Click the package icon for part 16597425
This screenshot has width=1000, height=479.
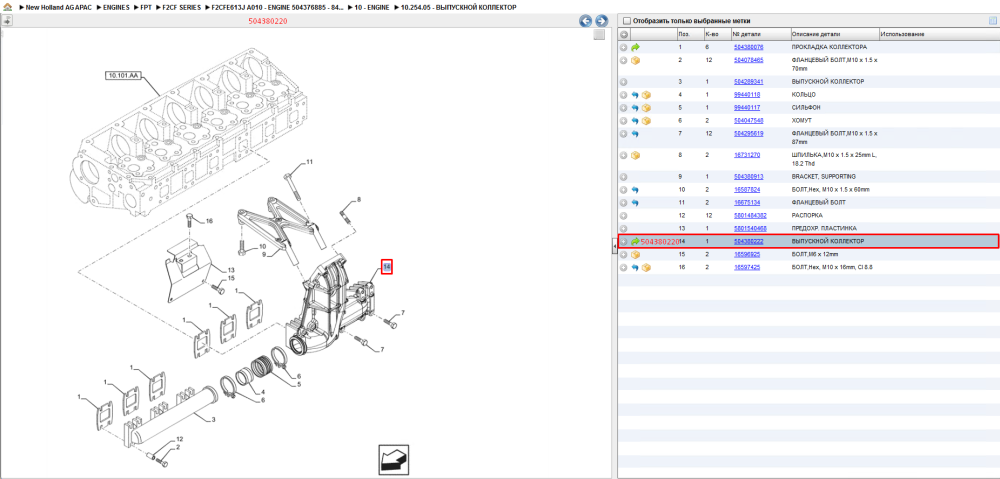646,267
